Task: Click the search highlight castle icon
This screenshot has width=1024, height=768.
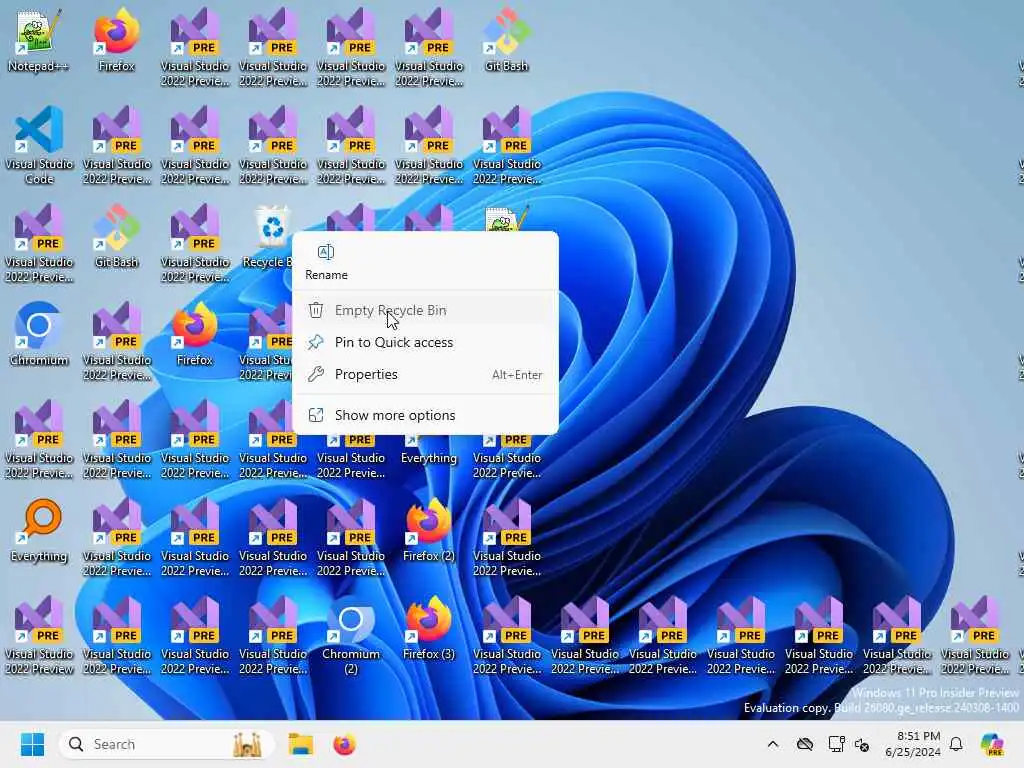Action: tap(248, 744)
